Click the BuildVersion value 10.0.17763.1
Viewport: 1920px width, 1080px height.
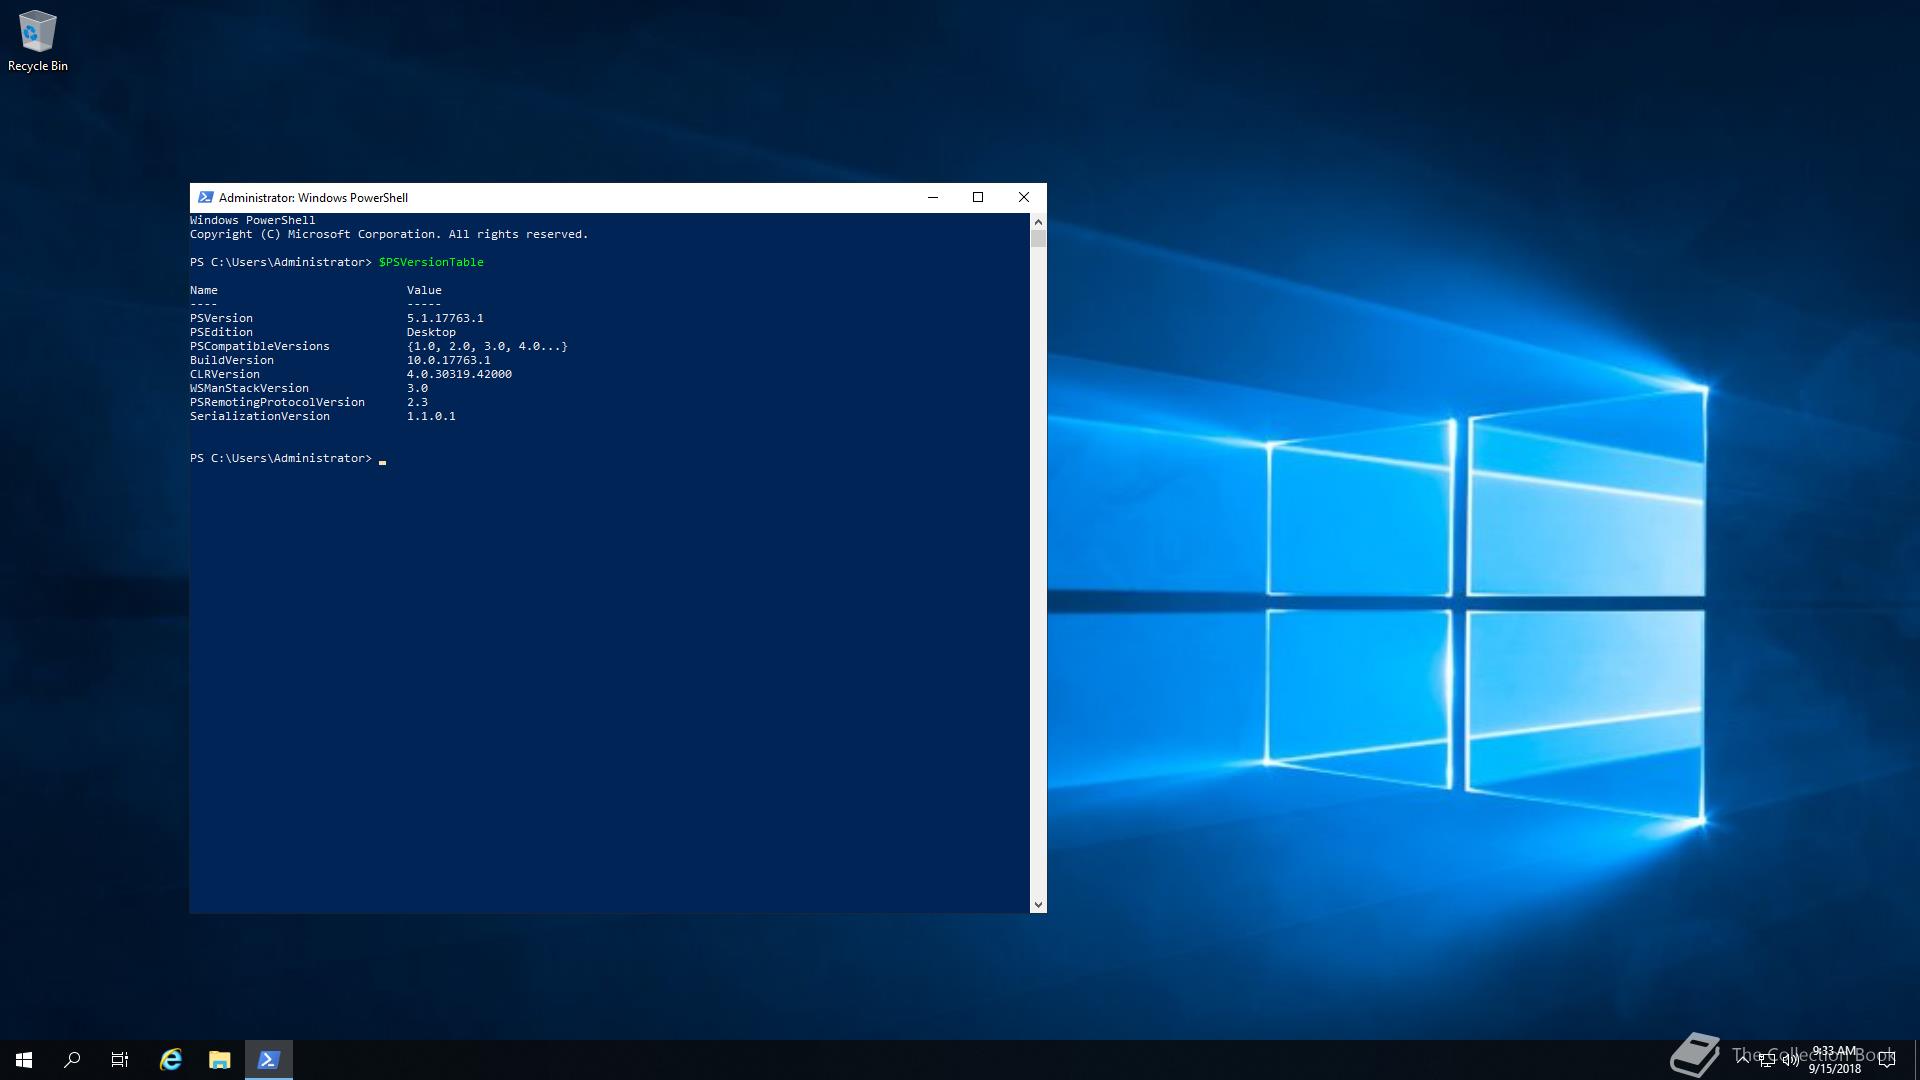point(448,360)
